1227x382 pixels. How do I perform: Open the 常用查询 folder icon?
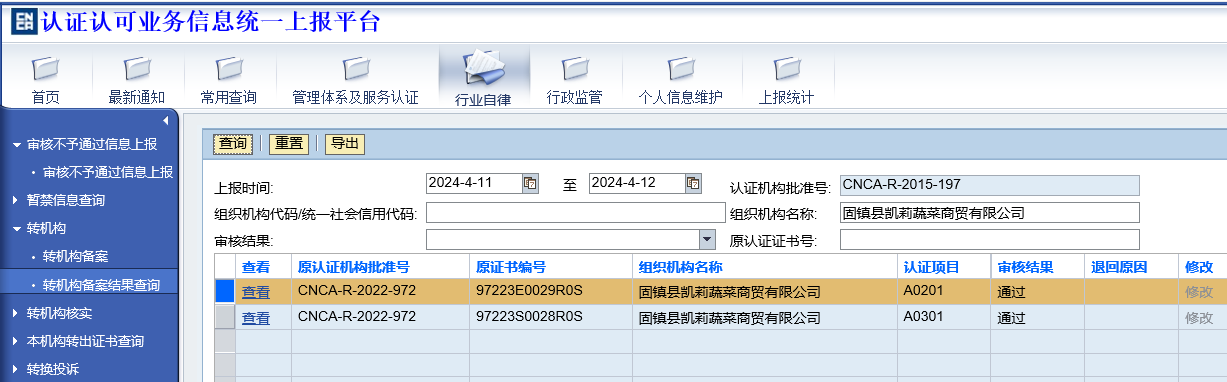229,69
